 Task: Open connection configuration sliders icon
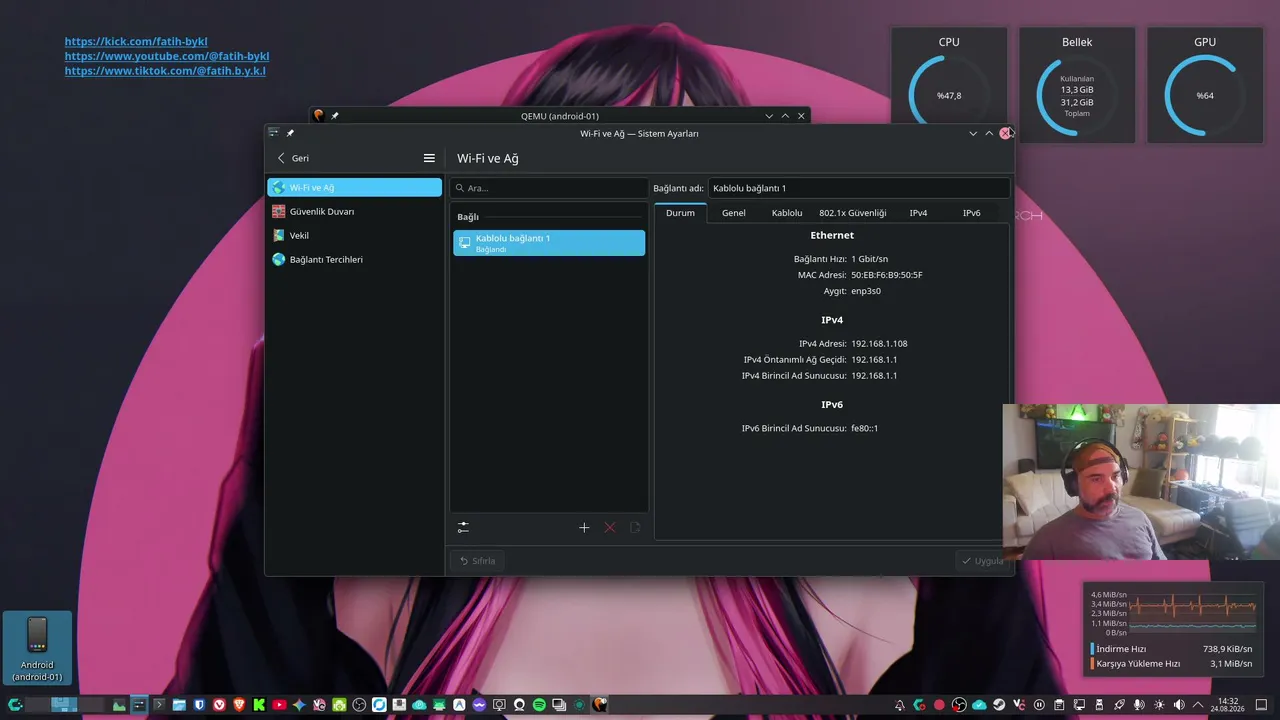(463, 527)
